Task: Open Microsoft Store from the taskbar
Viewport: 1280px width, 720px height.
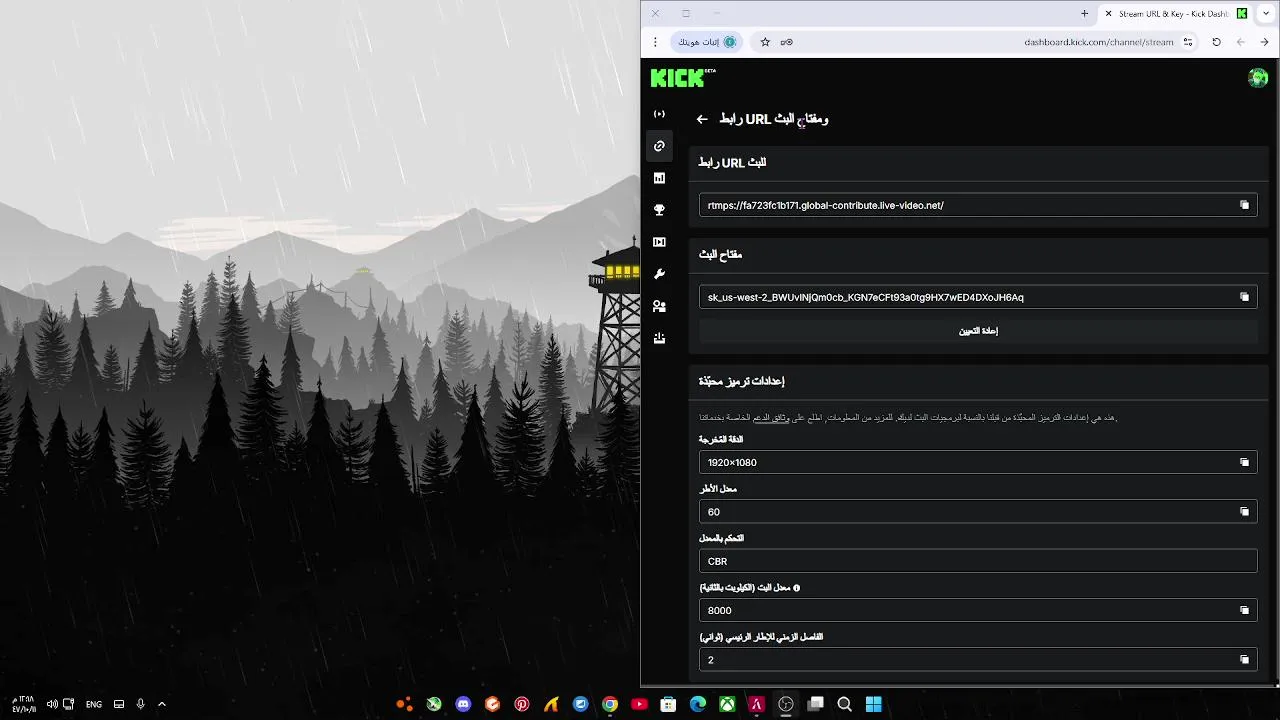Action: (668, 704)
